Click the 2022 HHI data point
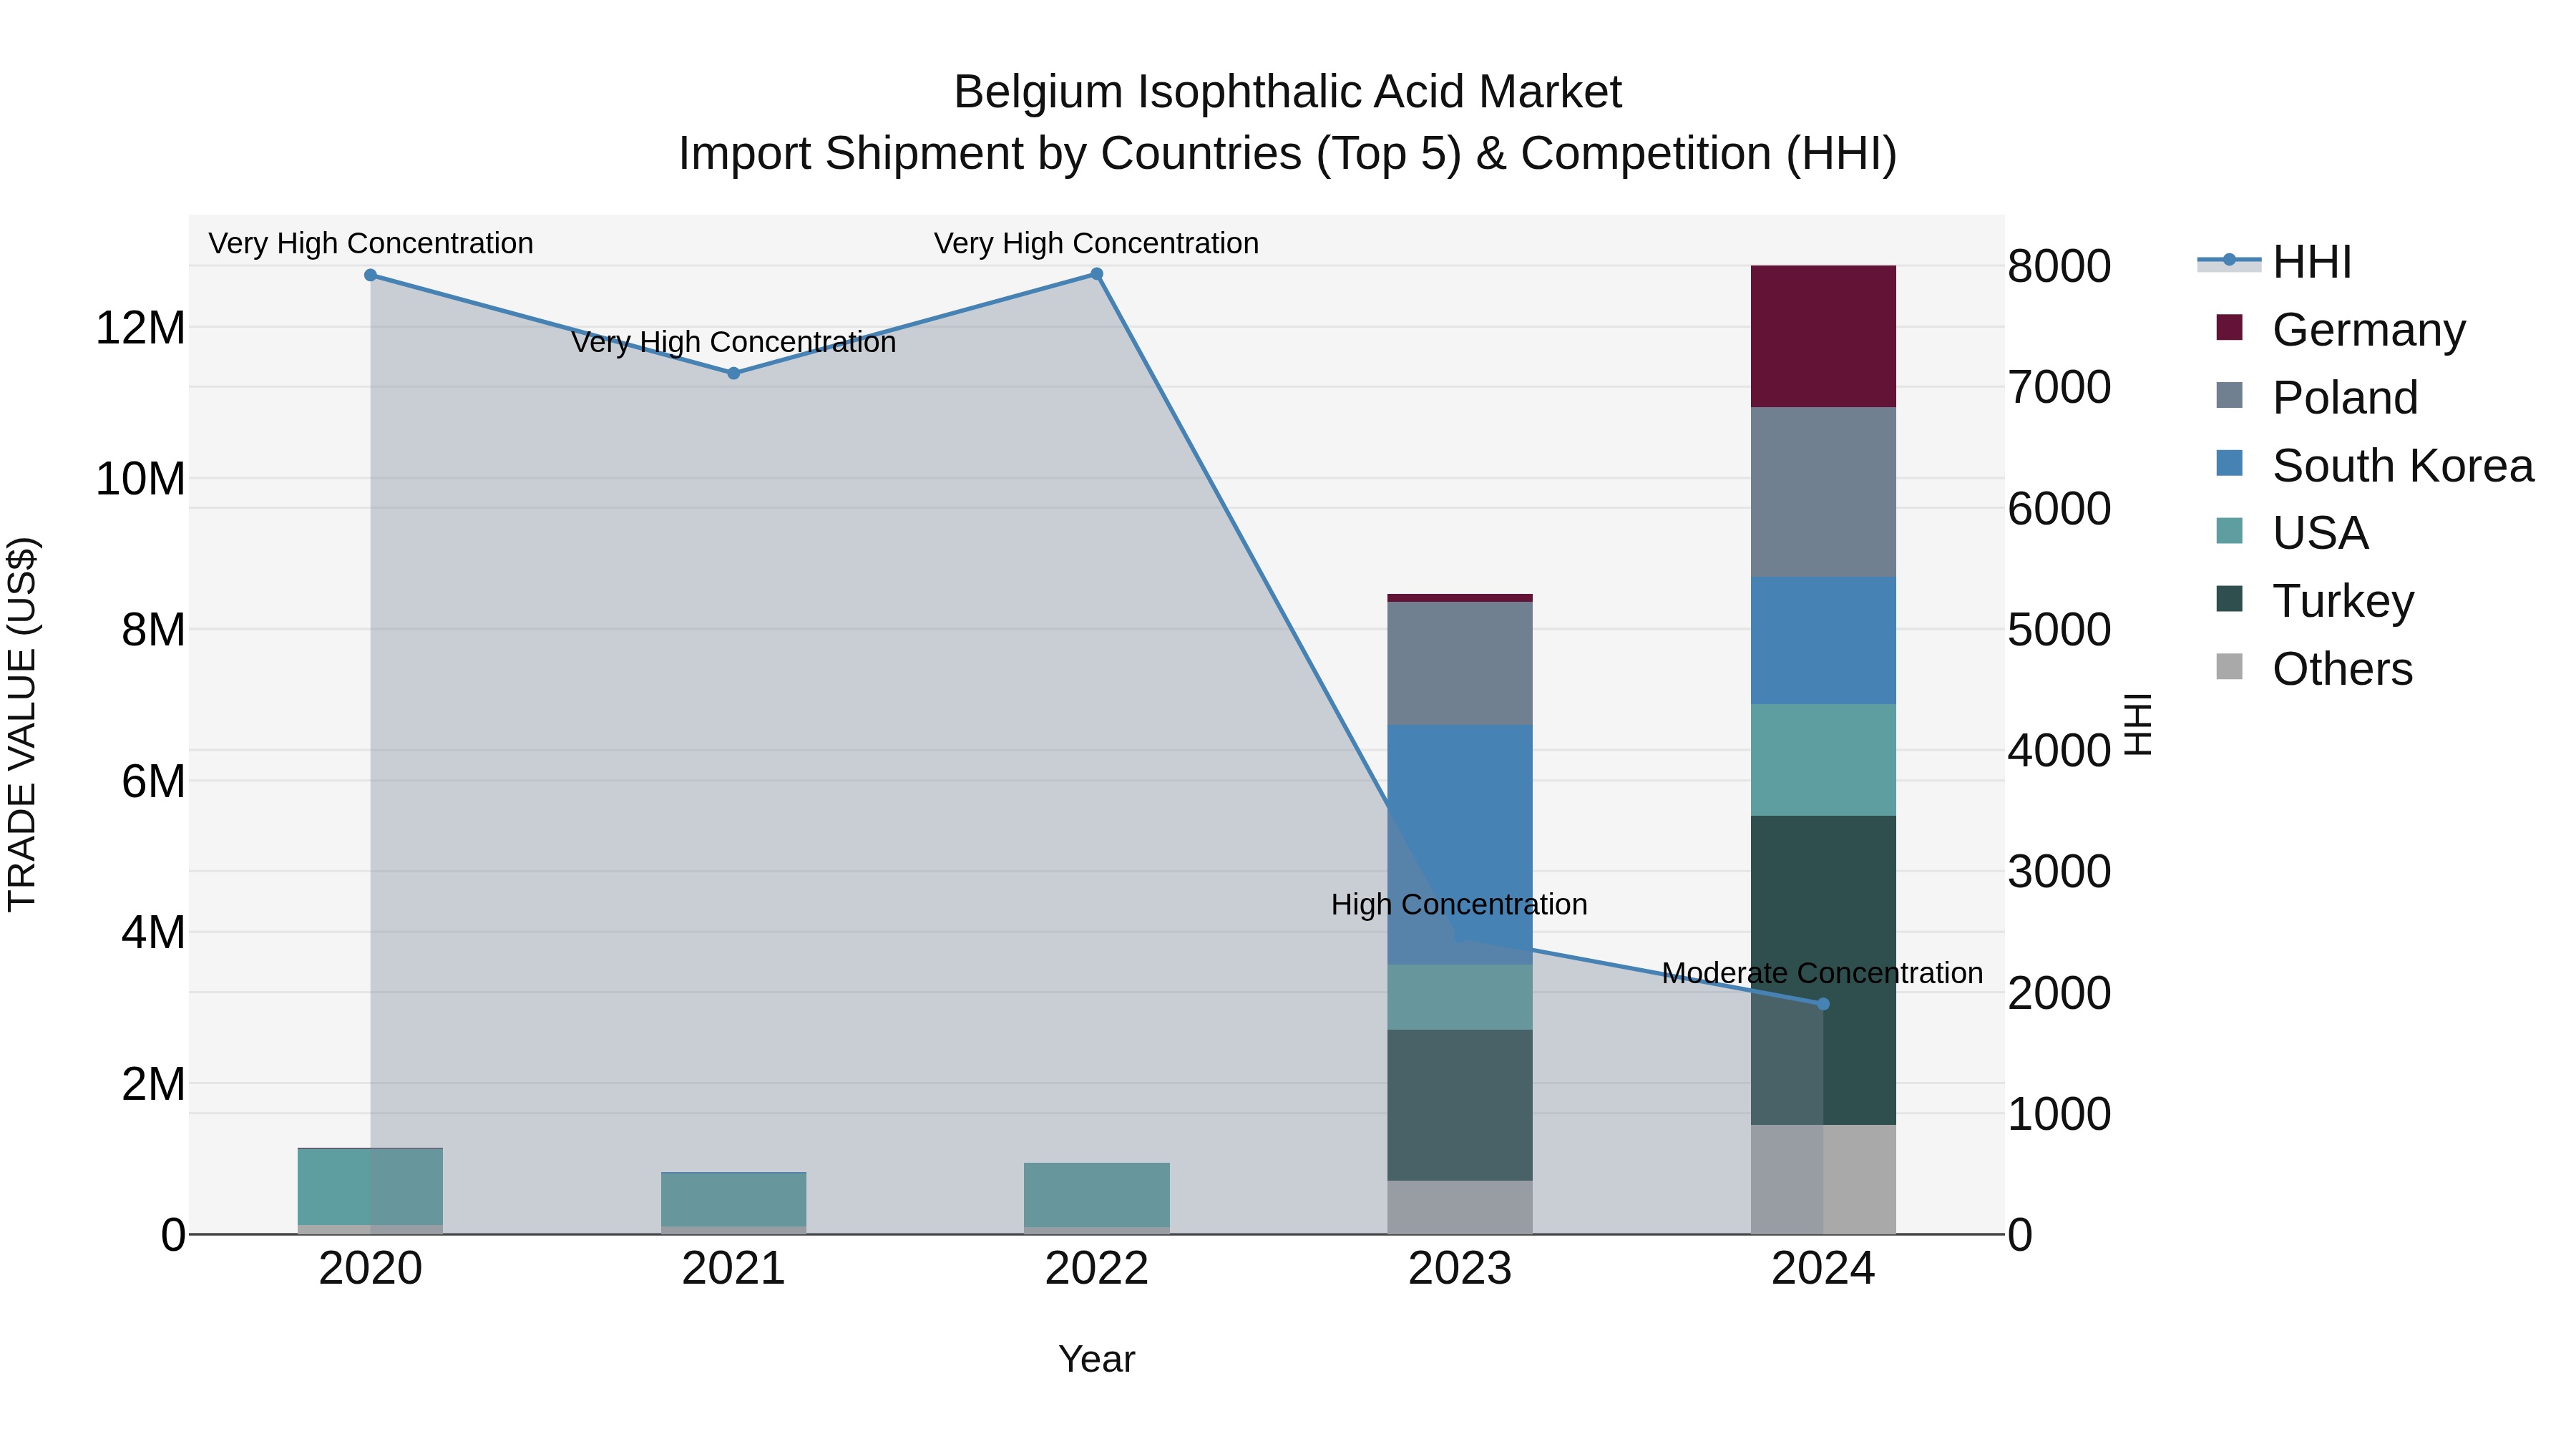This screenshot has height=1449, width=2576. click(x=1097, y=274)
